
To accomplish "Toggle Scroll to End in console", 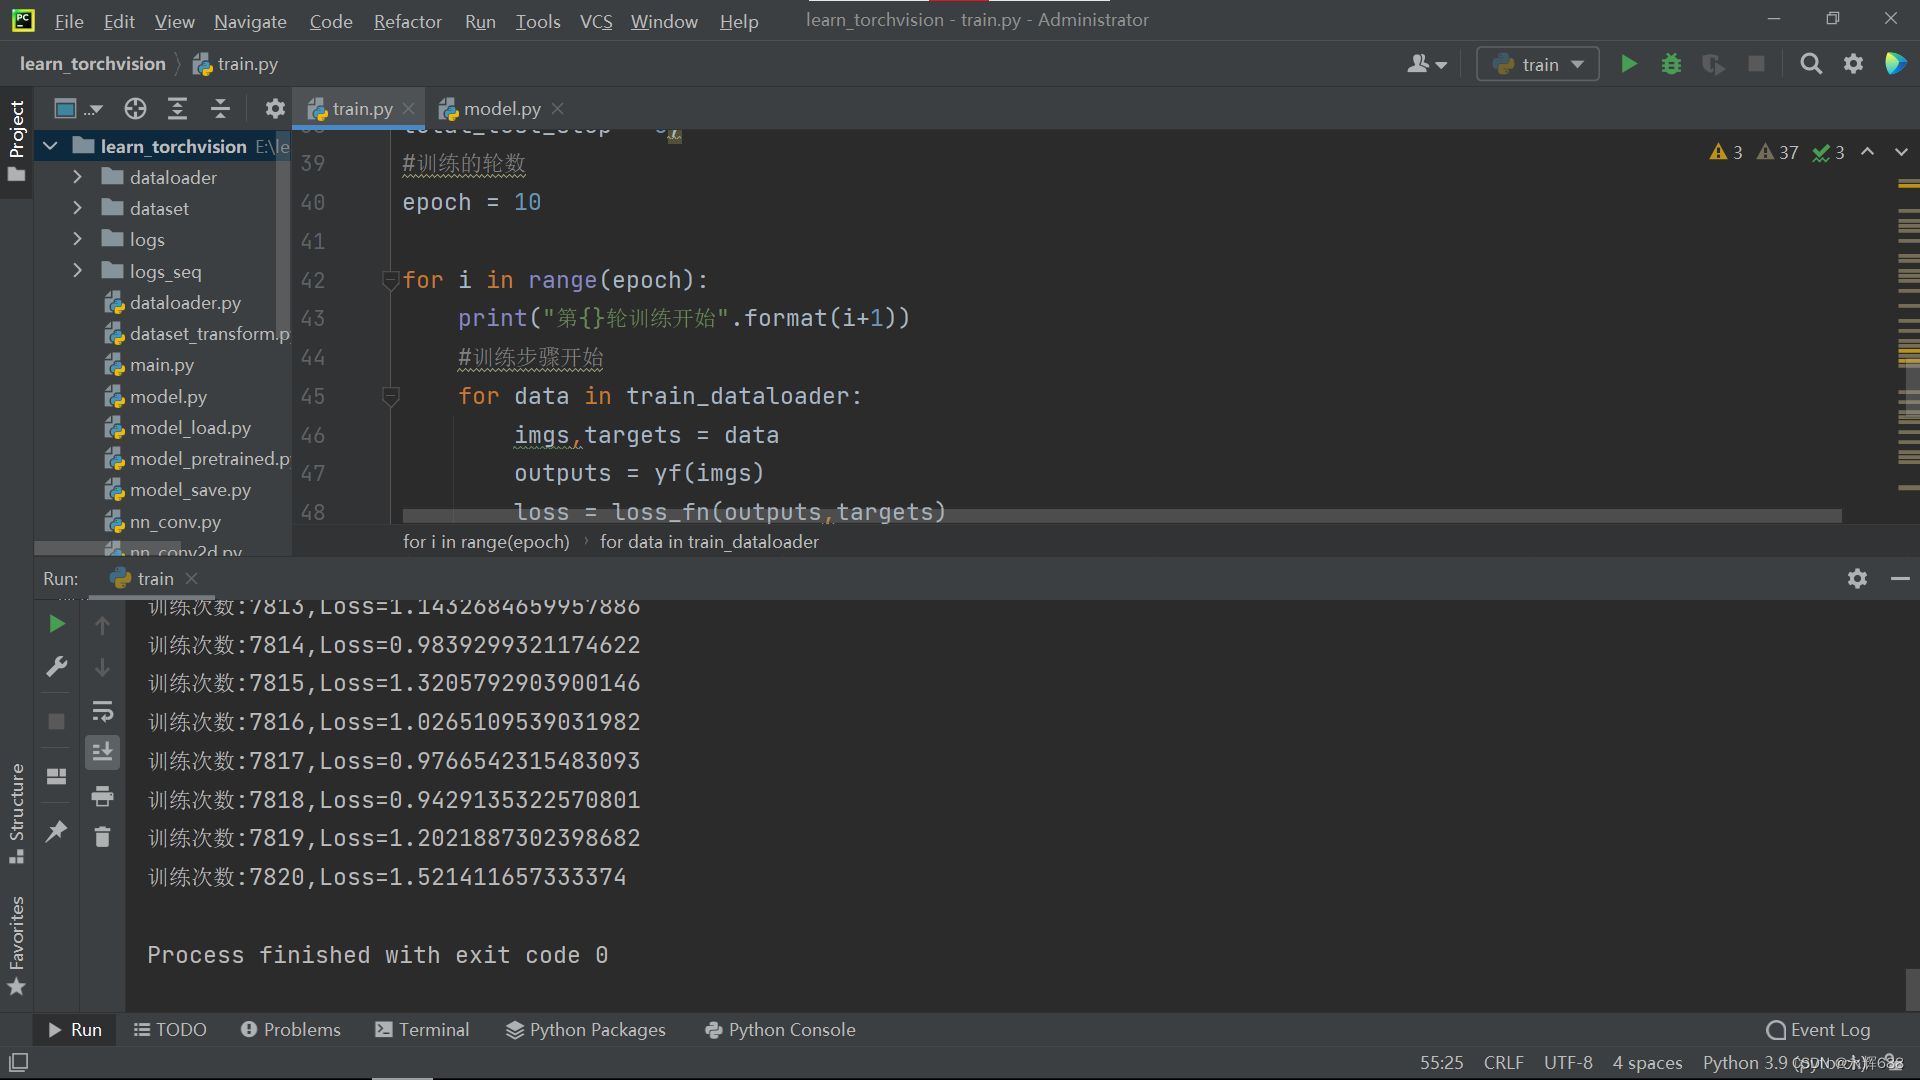I will click(102, 752).
